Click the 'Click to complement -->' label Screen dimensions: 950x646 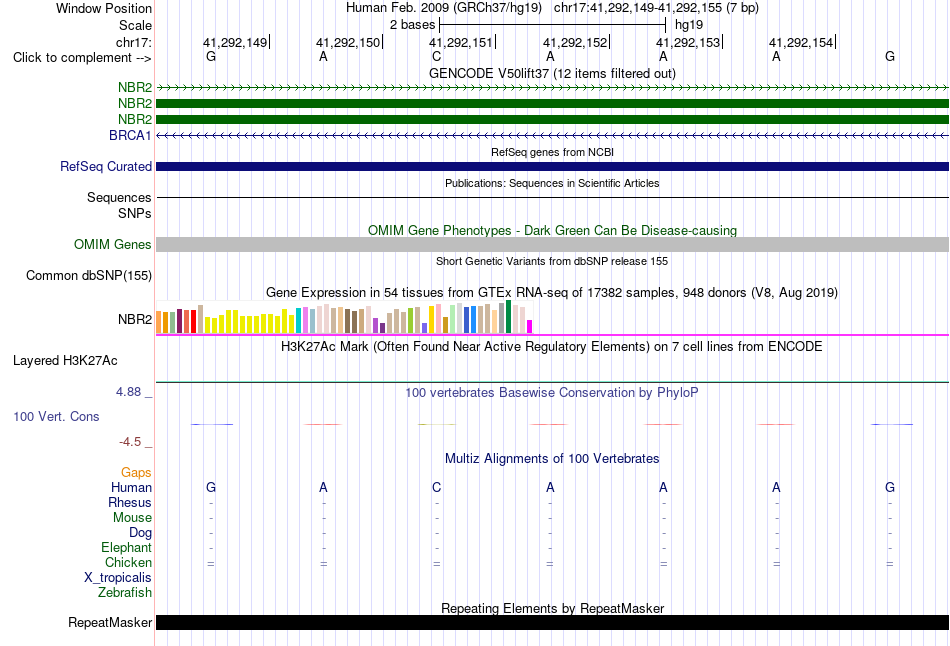coord(82,58)
